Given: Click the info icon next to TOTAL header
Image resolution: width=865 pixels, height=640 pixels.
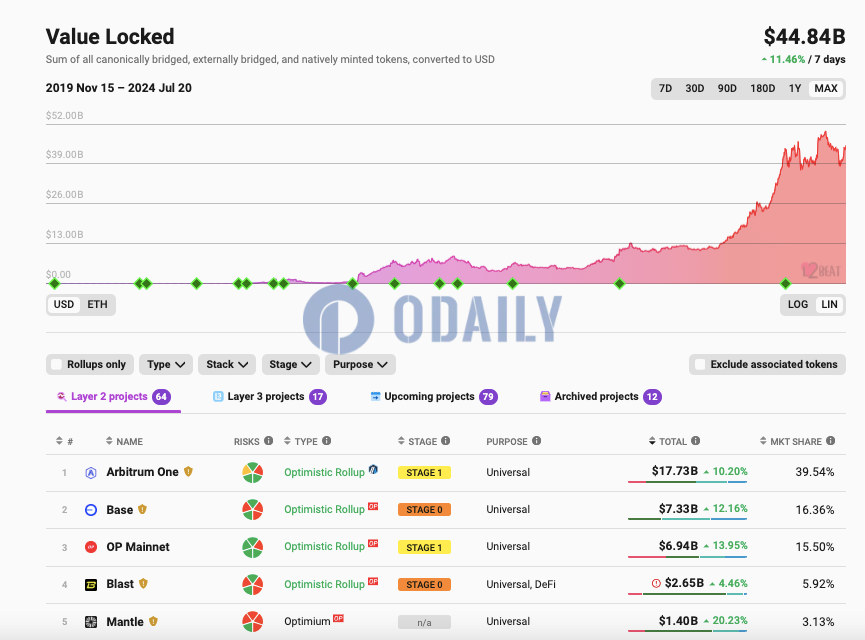Looking at the screenshot, I should click(x=696, y=440).
